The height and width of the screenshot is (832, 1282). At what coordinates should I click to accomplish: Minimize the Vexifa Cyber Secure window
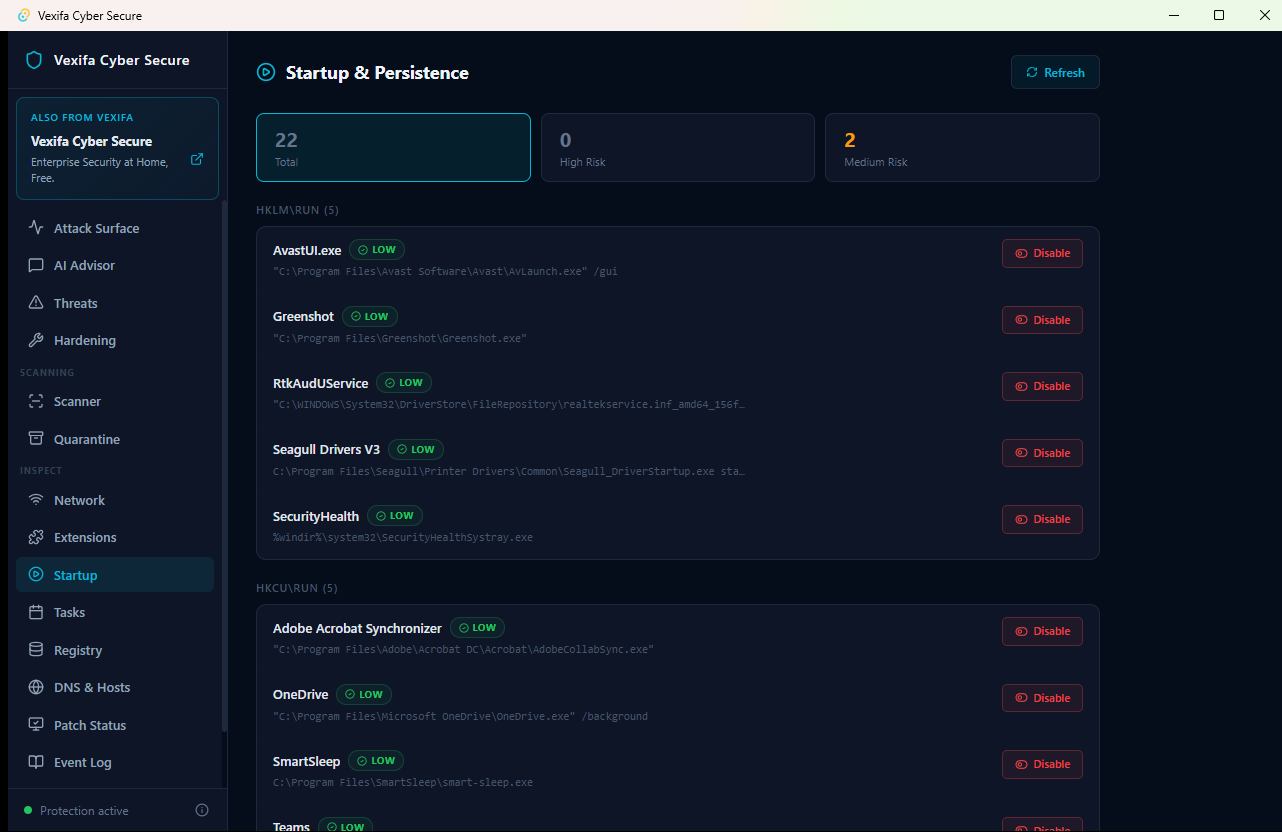pyautogui.click(x=1174, y=15)
